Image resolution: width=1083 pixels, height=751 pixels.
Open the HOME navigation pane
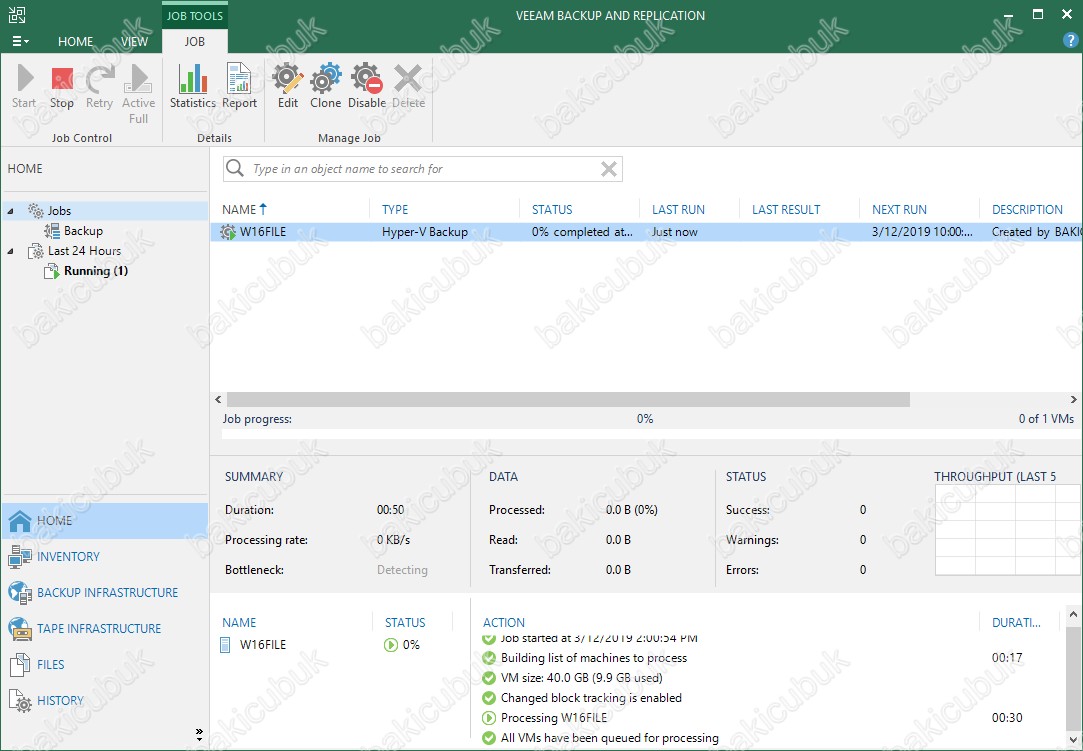[x=105, y=520]
